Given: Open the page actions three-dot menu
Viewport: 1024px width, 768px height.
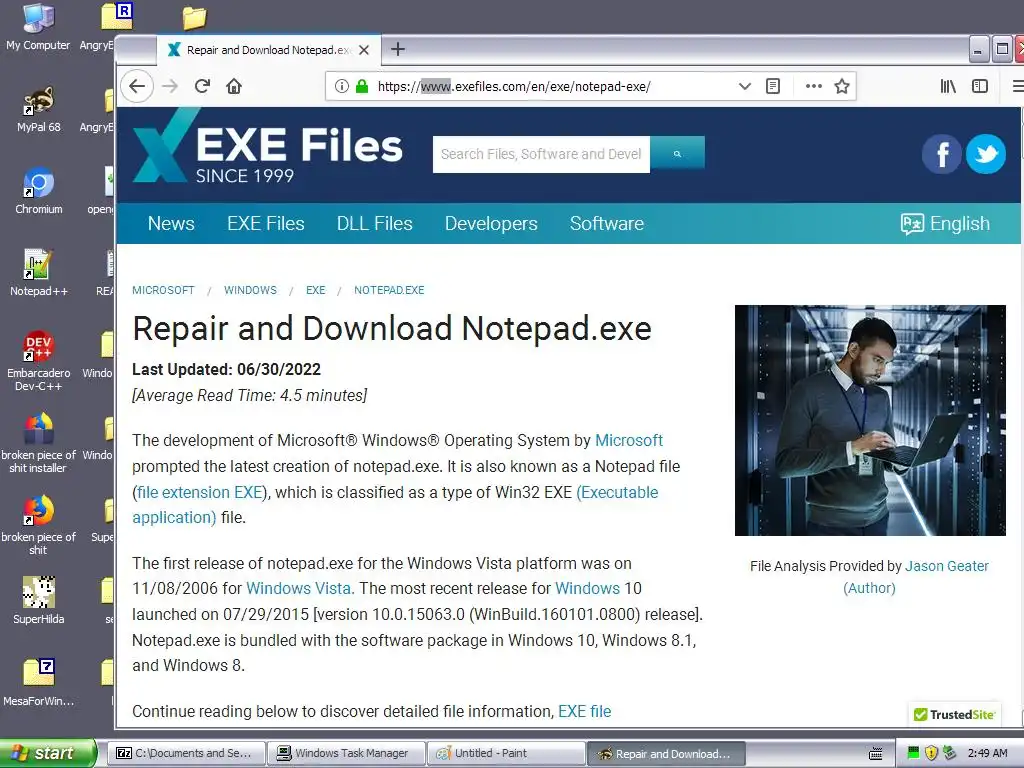Looking at the screenshot, I should pyautogui.click(x=814, y=86).
